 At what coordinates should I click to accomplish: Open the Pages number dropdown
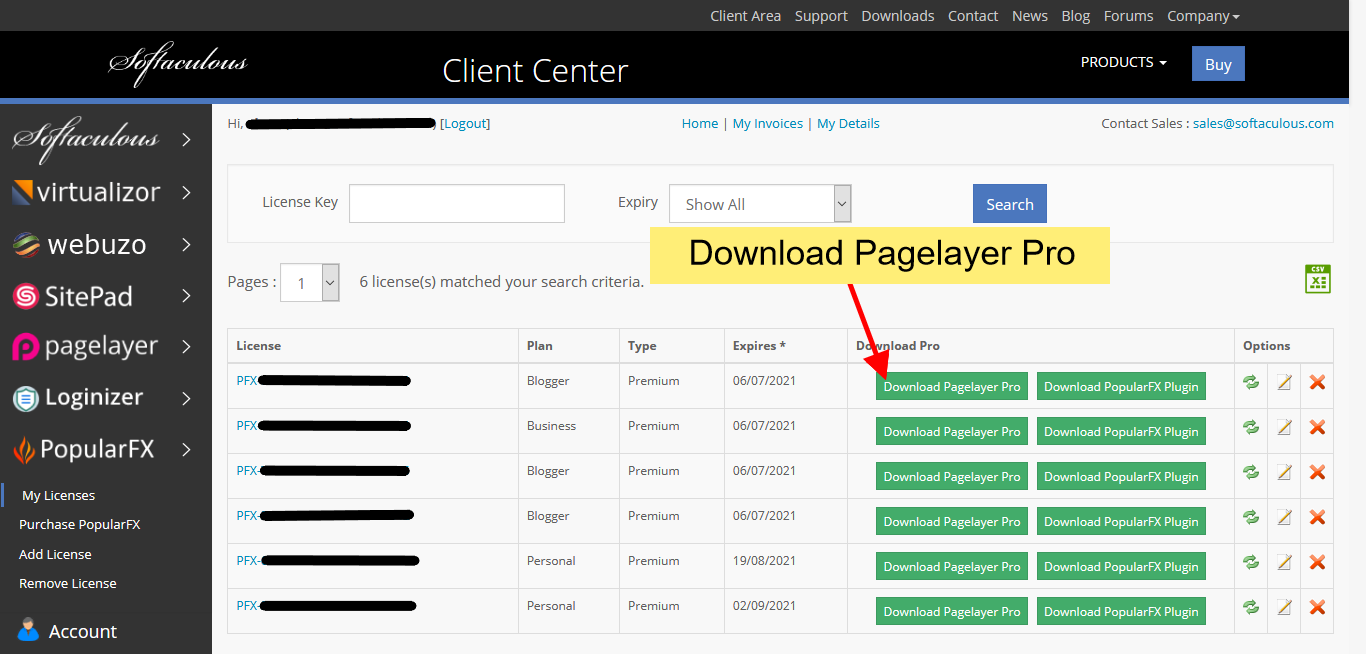(310, 283)
